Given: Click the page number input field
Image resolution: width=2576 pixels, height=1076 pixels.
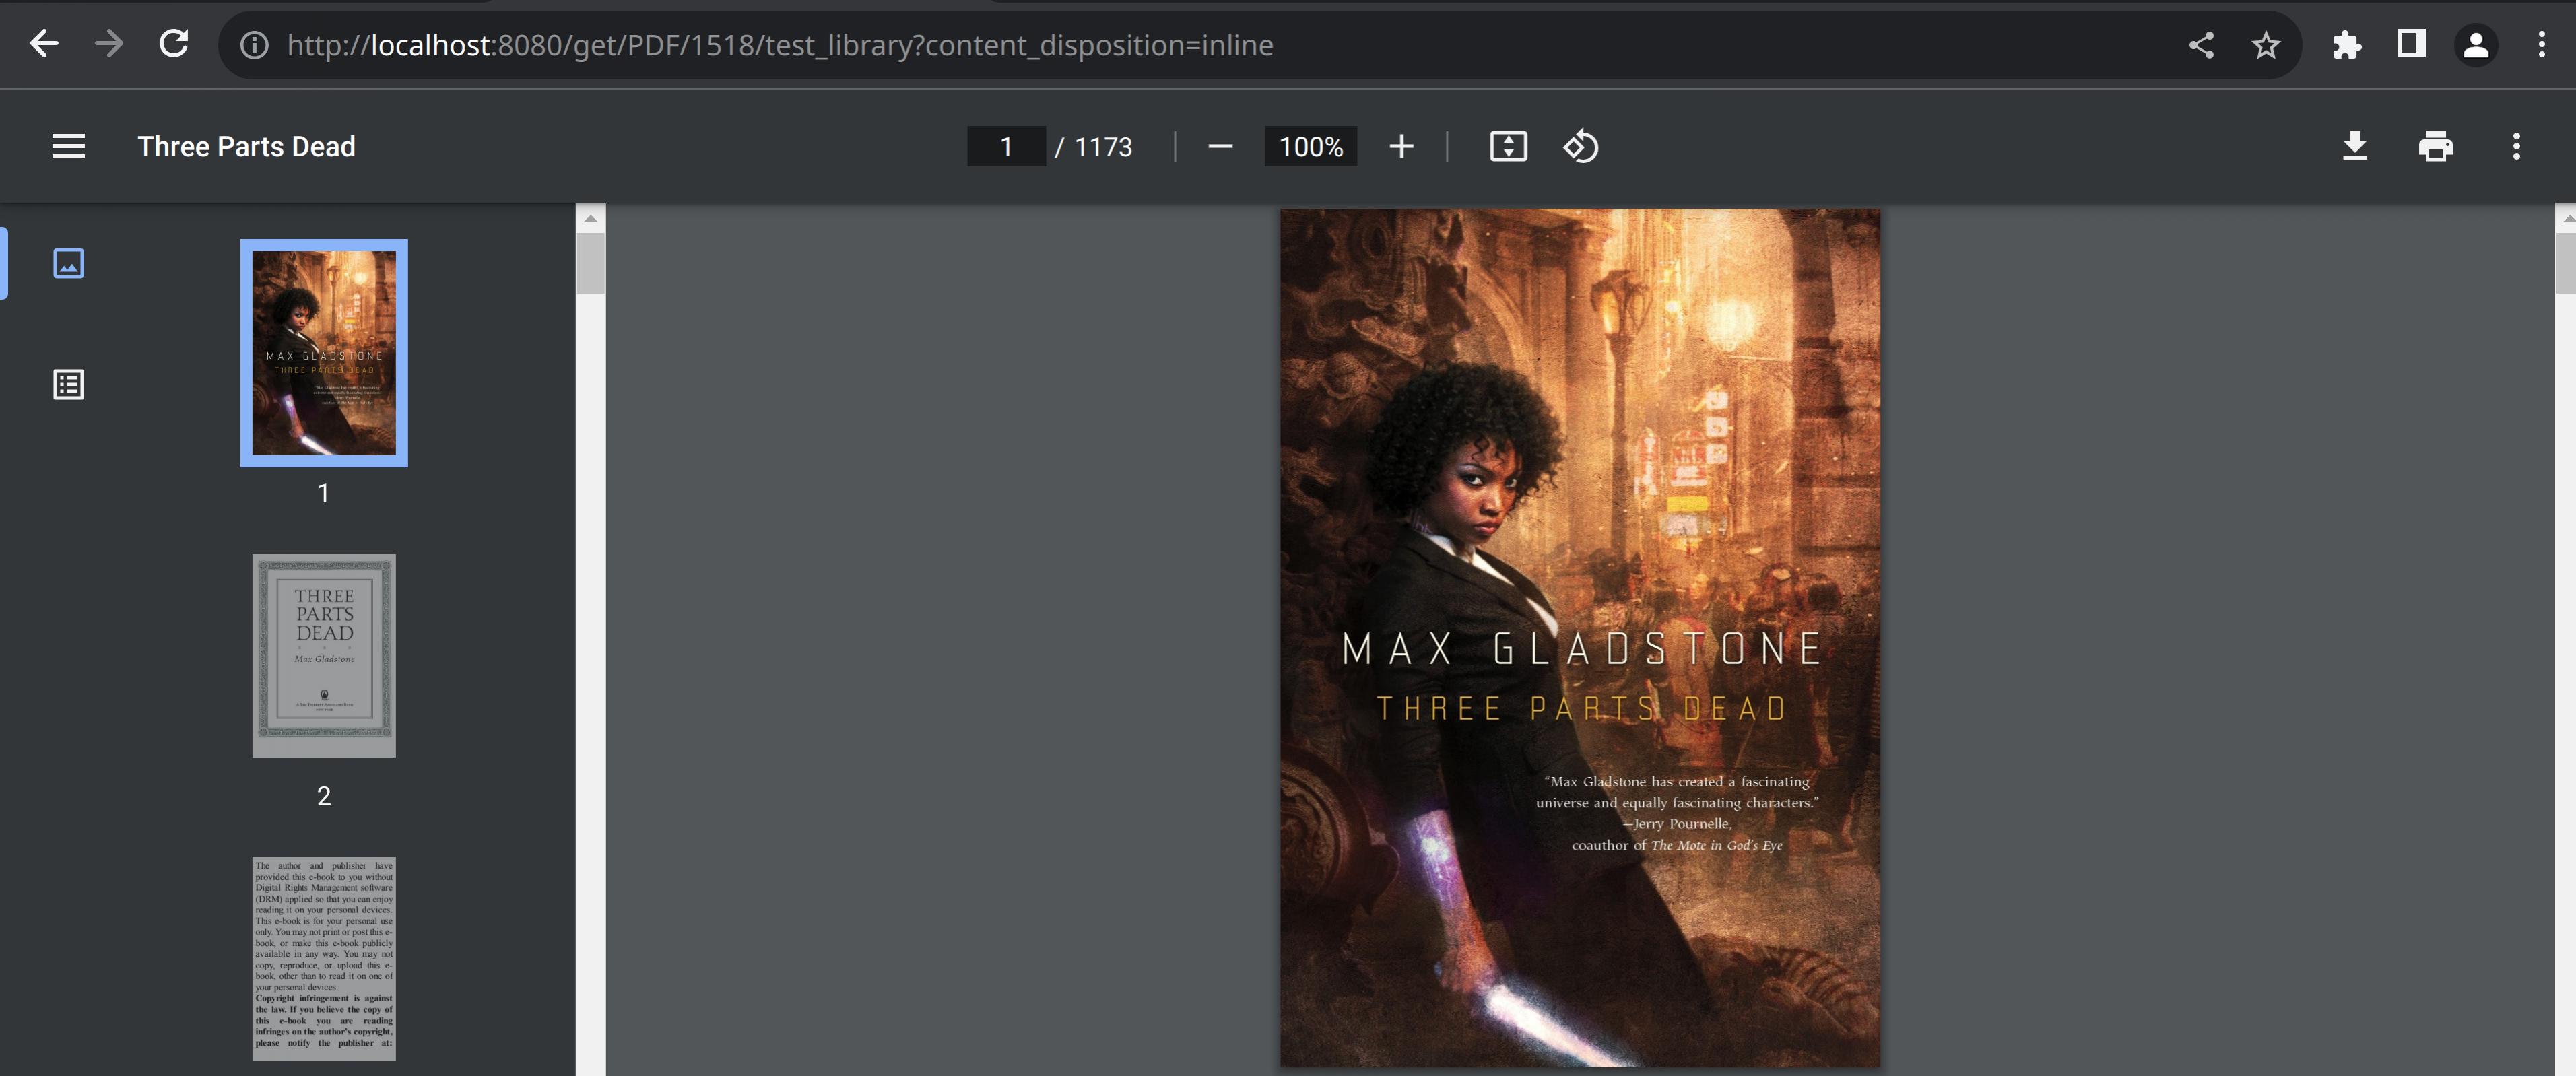Looking at the screenshot, I should point(1006,147).
